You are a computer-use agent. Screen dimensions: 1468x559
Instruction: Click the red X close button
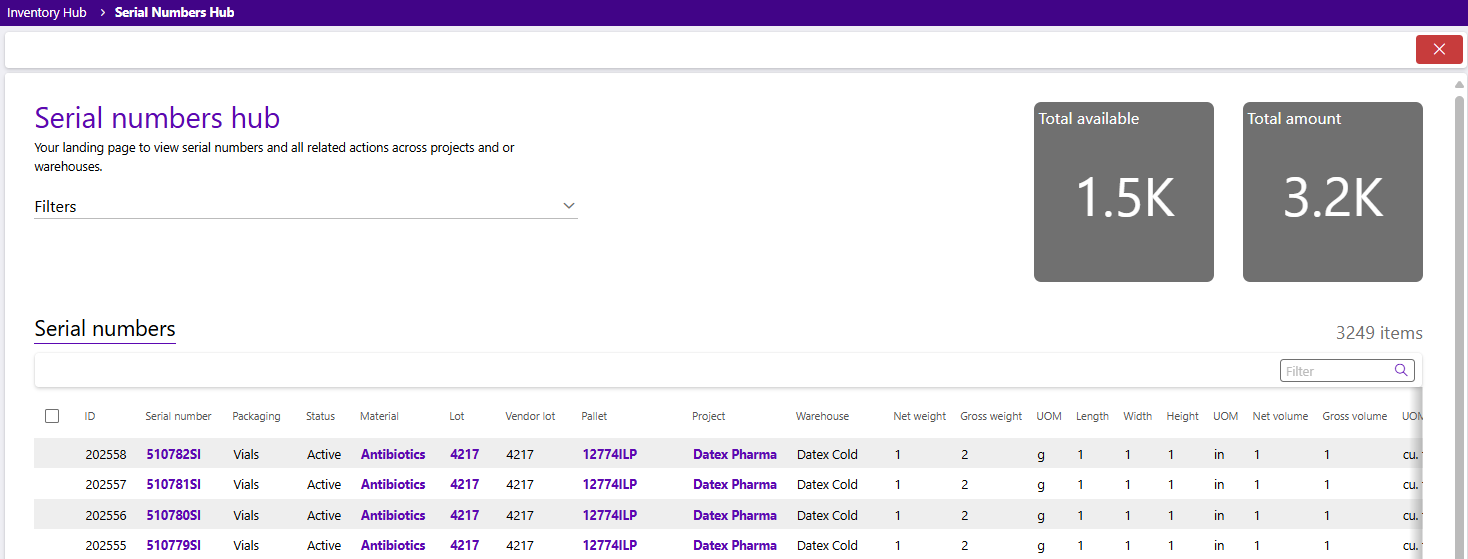(x=1438, y=50)
